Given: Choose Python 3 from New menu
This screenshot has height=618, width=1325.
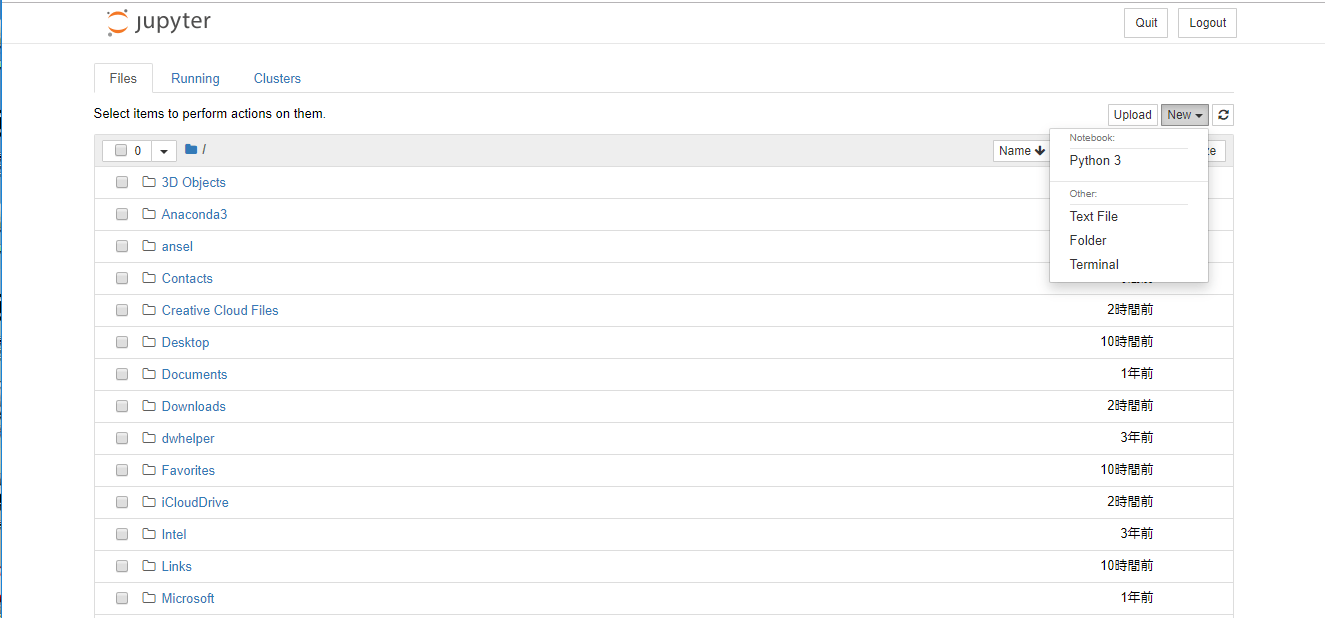Looking at the screenshot, I should pyautogui.click(x=1095, y=160).
